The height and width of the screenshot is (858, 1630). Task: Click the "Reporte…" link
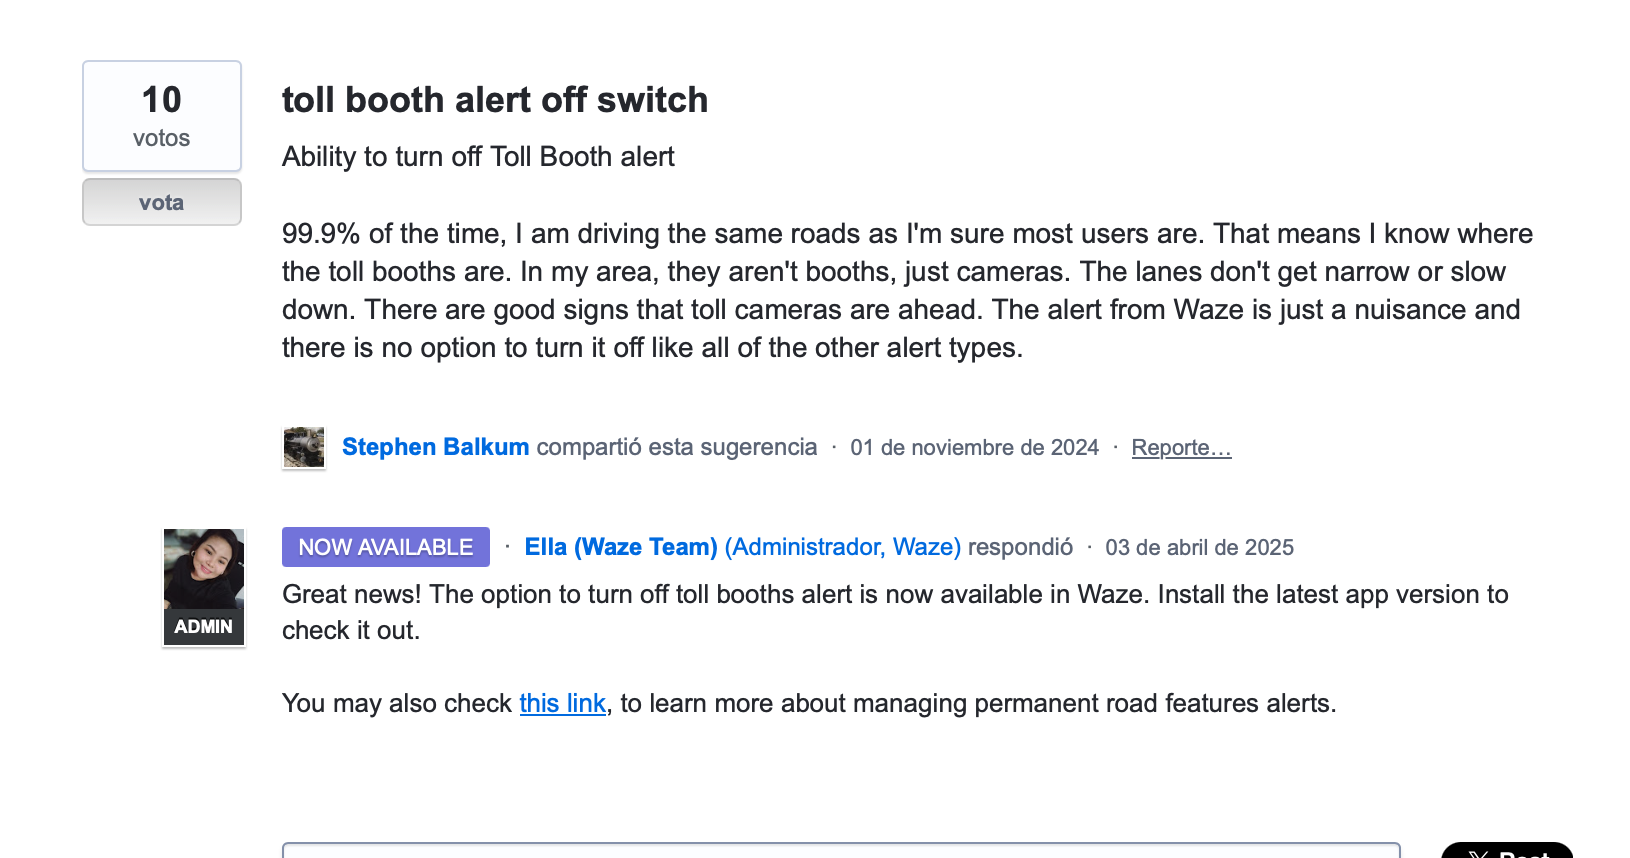click(x=1181, y=448)
